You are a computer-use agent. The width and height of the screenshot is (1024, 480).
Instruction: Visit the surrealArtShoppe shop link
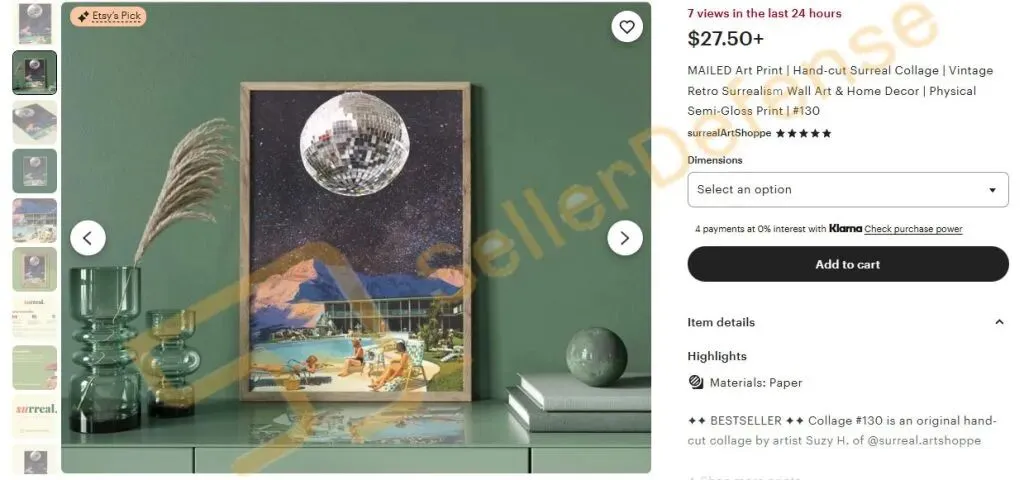click(x=729, y=133)
